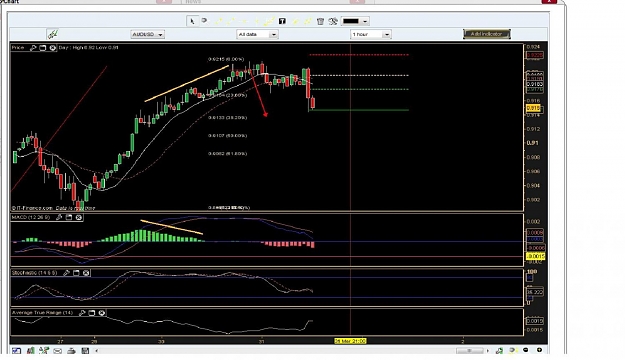Open the All data range dropdown
This screenshot has height=360, width=625.
click(257, 35)
